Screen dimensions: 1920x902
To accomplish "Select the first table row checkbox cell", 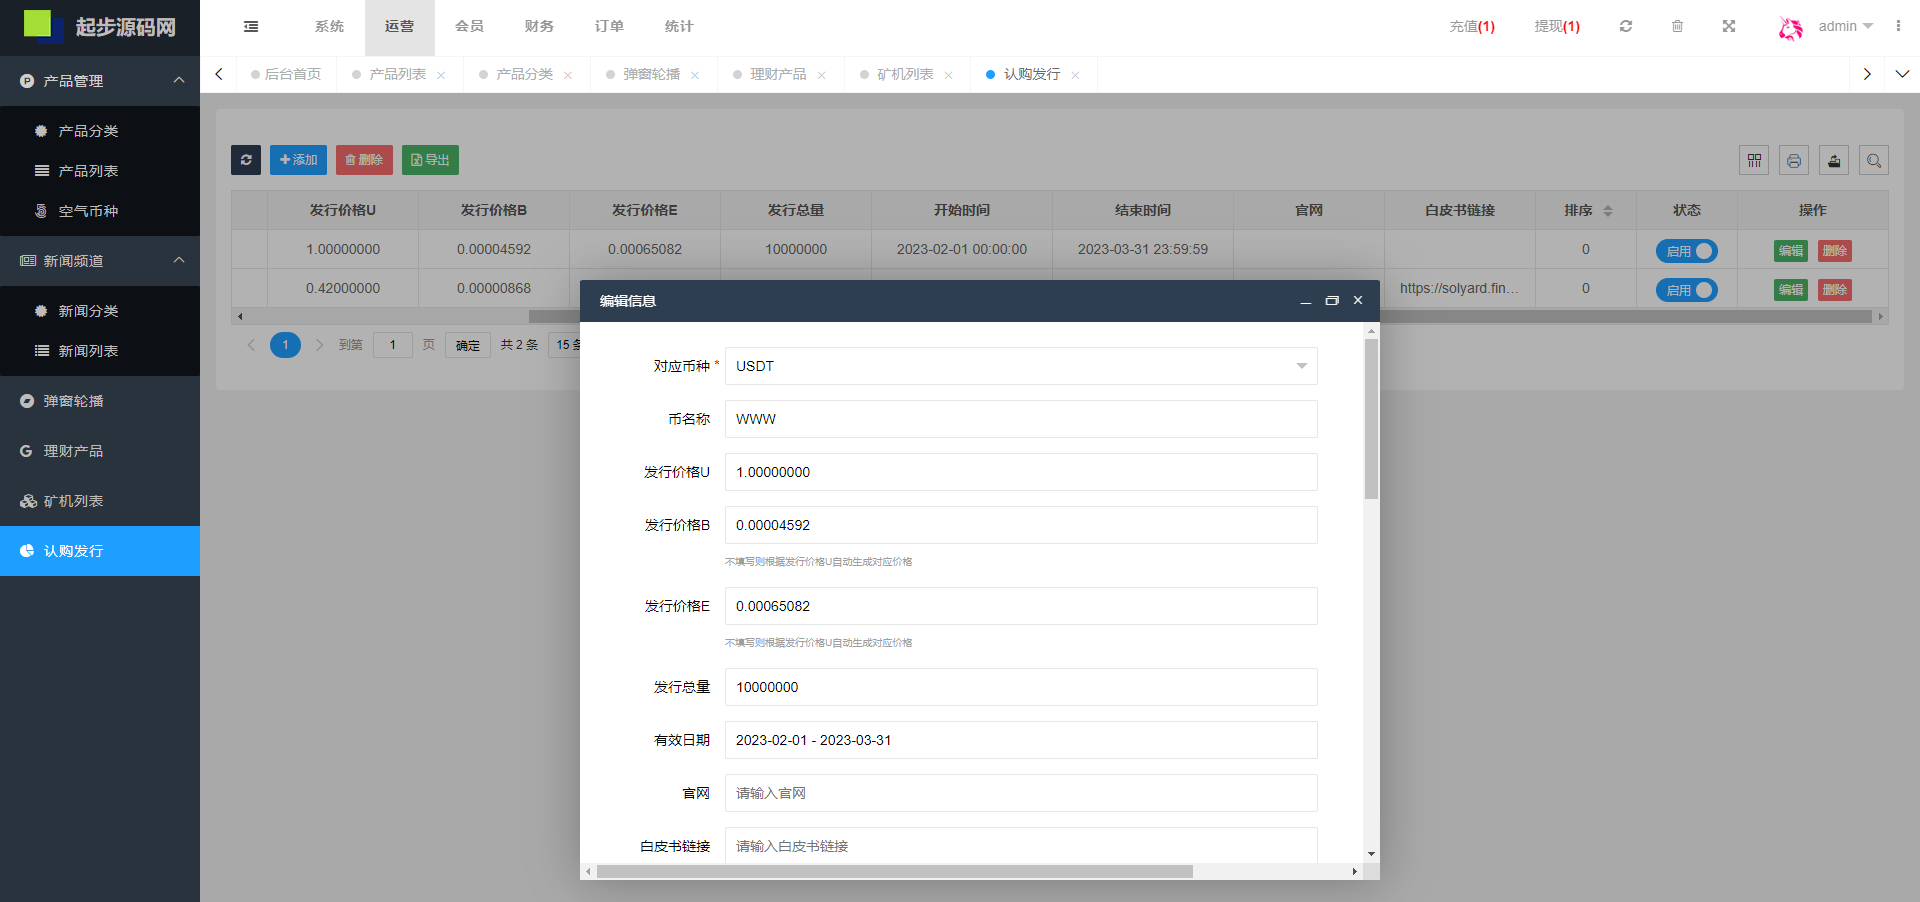I will click(249, 249).
